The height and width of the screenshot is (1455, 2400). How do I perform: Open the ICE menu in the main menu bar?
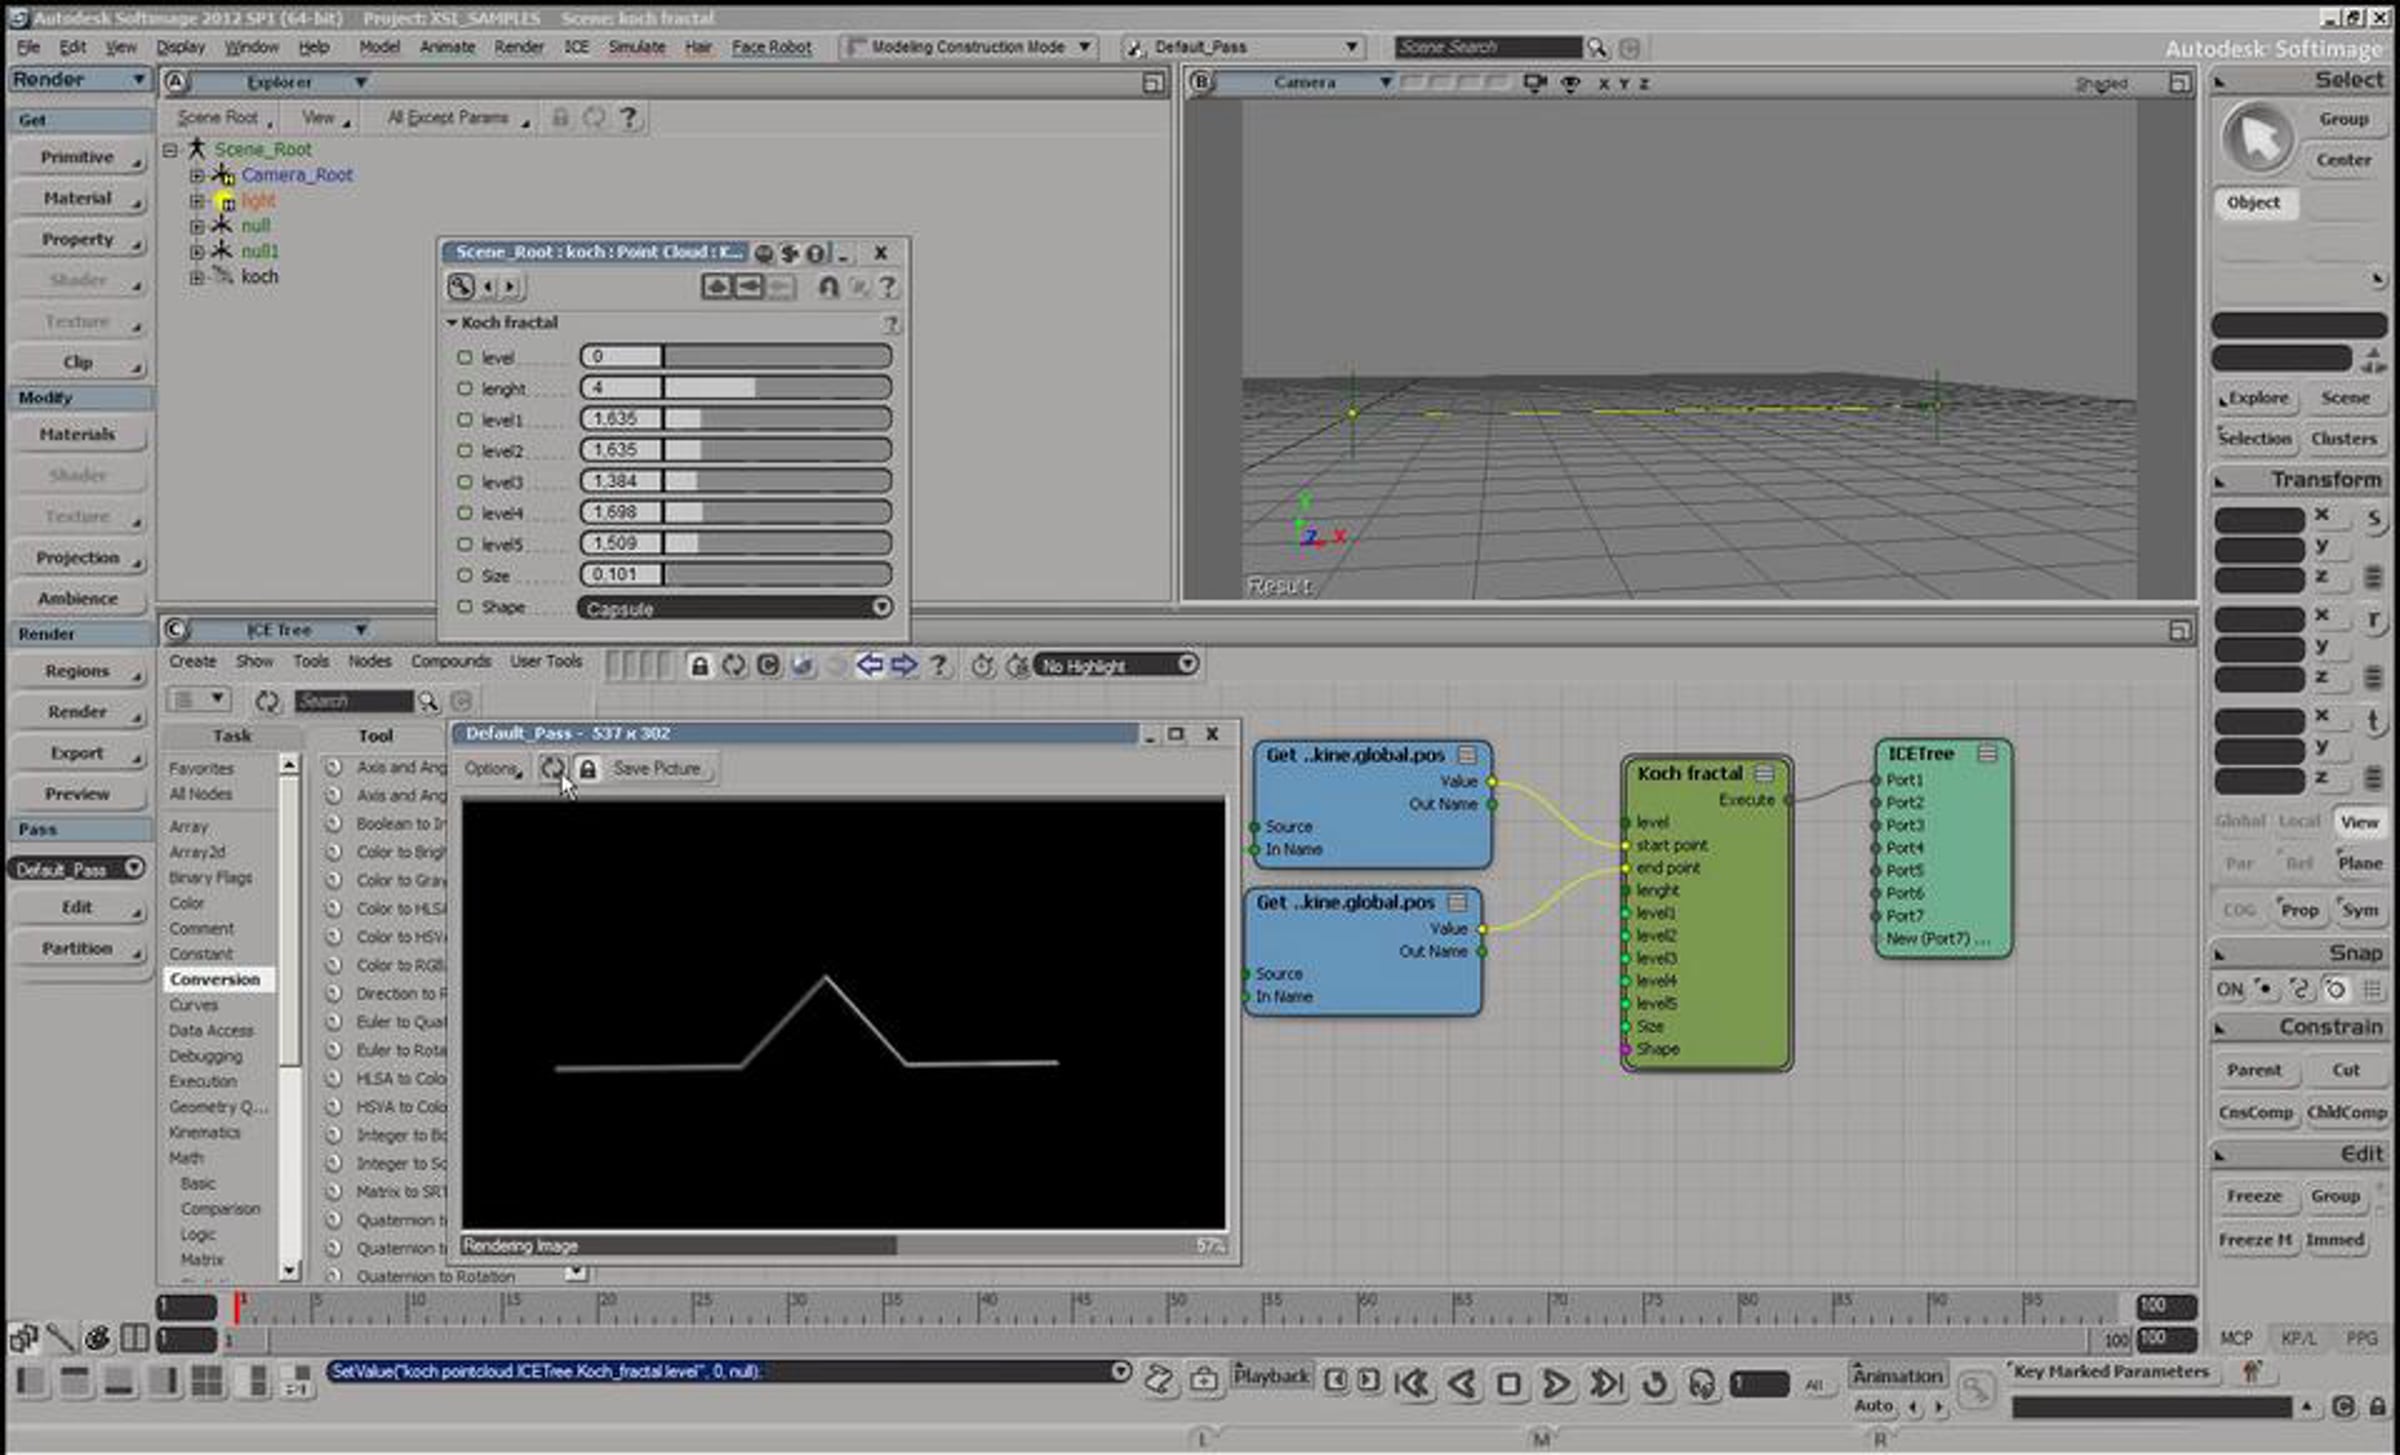[x=576, y=47]
